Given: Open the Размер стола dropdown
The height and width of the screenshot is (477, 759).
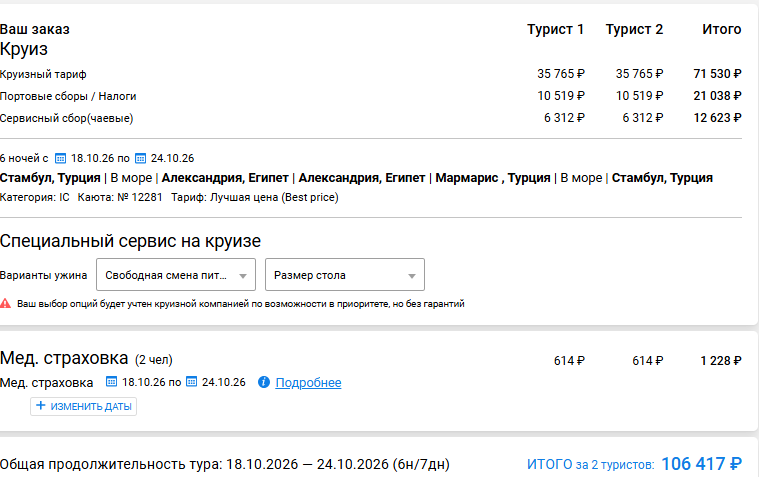Looking at the screenshot, I should tap(345, 275).
